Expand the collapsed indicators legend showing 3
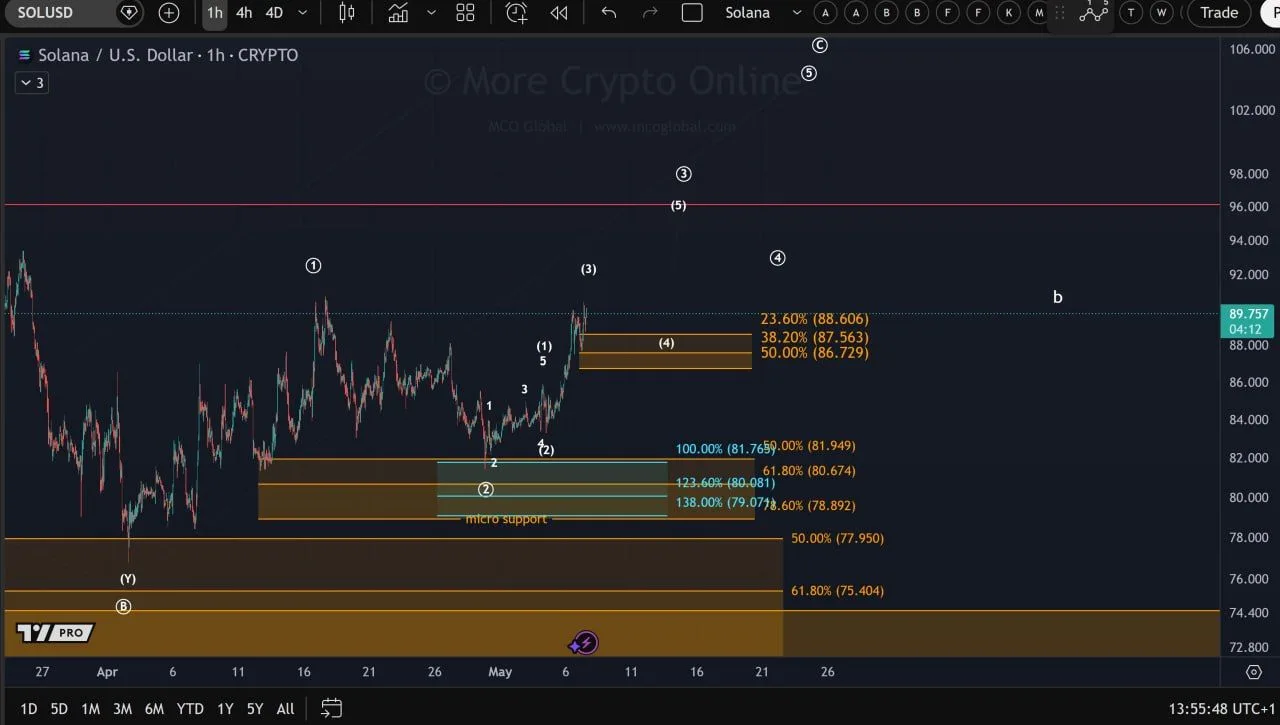This screenshot has height=725, width=1280. tap(31, 83)
